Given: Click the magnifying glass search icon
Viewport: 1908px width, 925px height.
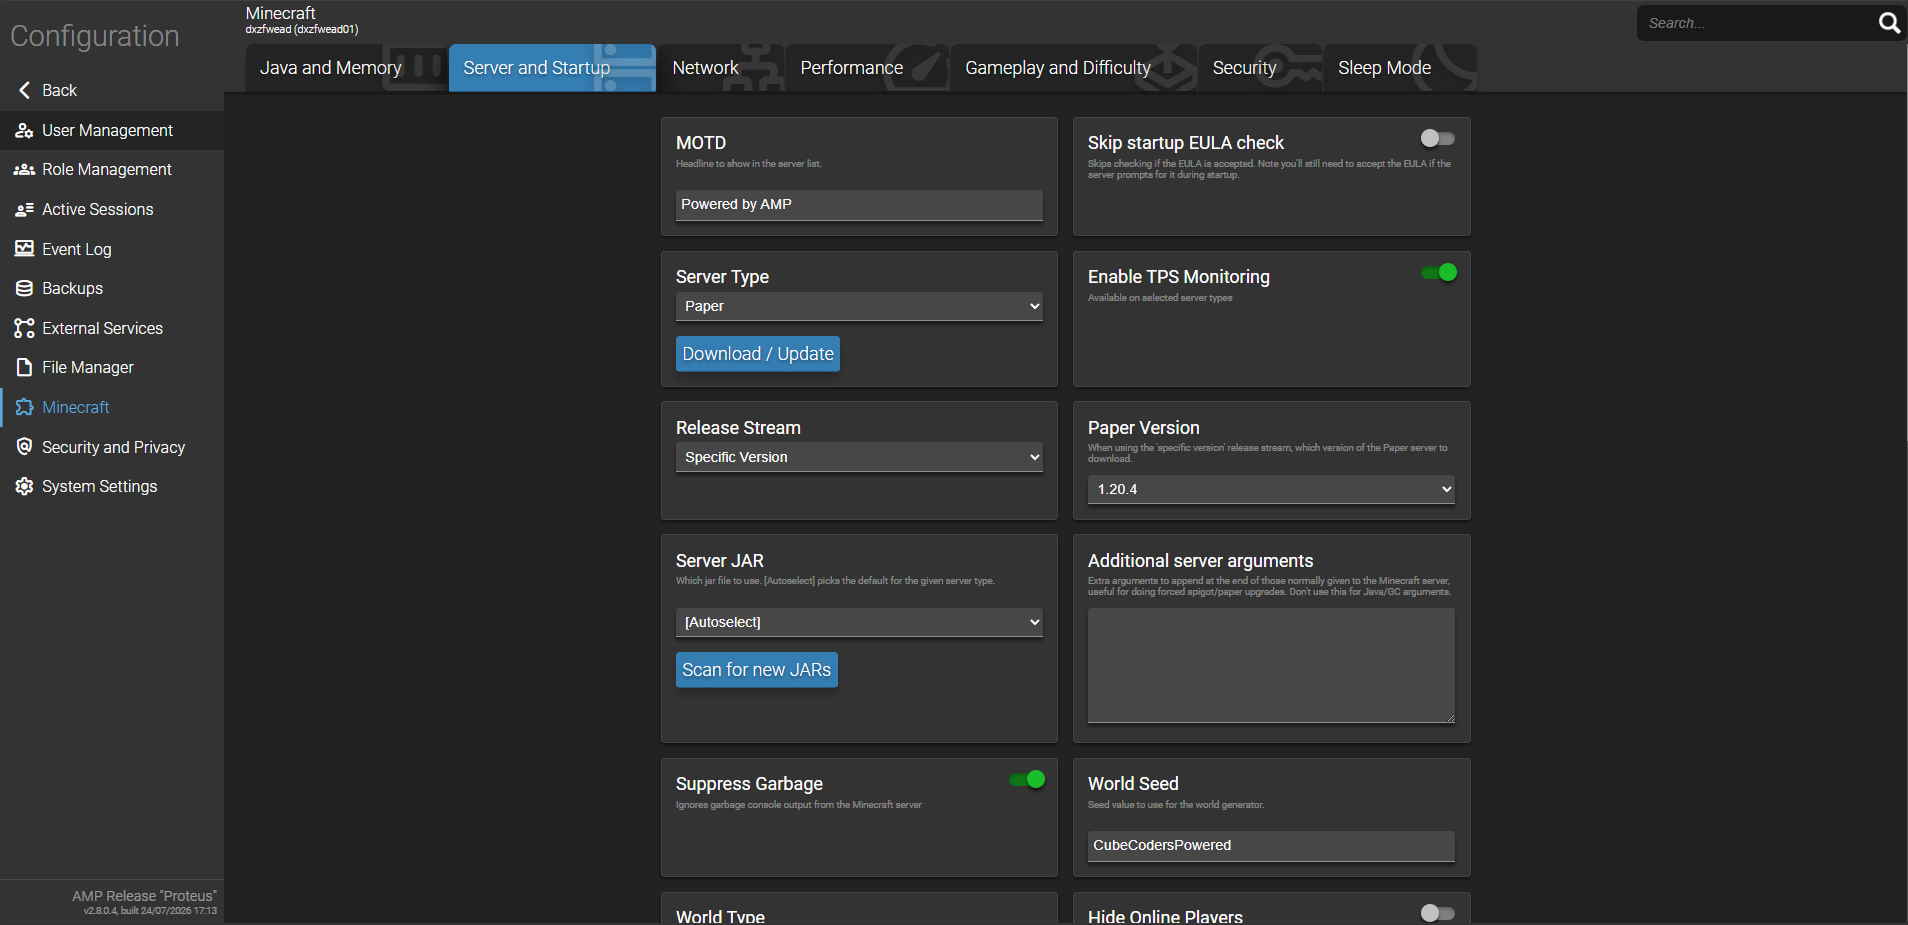Looking at the screenshot, I should (1889, 23).
